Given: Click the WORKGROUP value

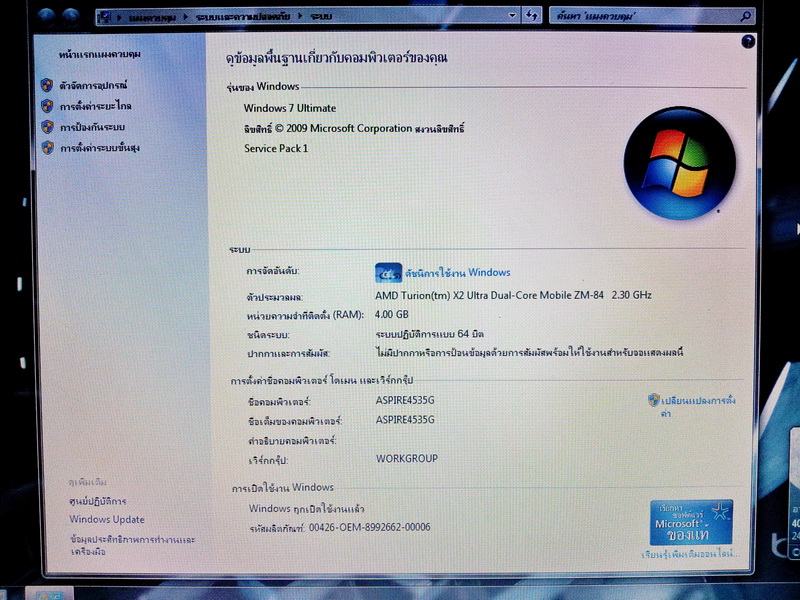Looking at the screenshot, I should 407,459.
